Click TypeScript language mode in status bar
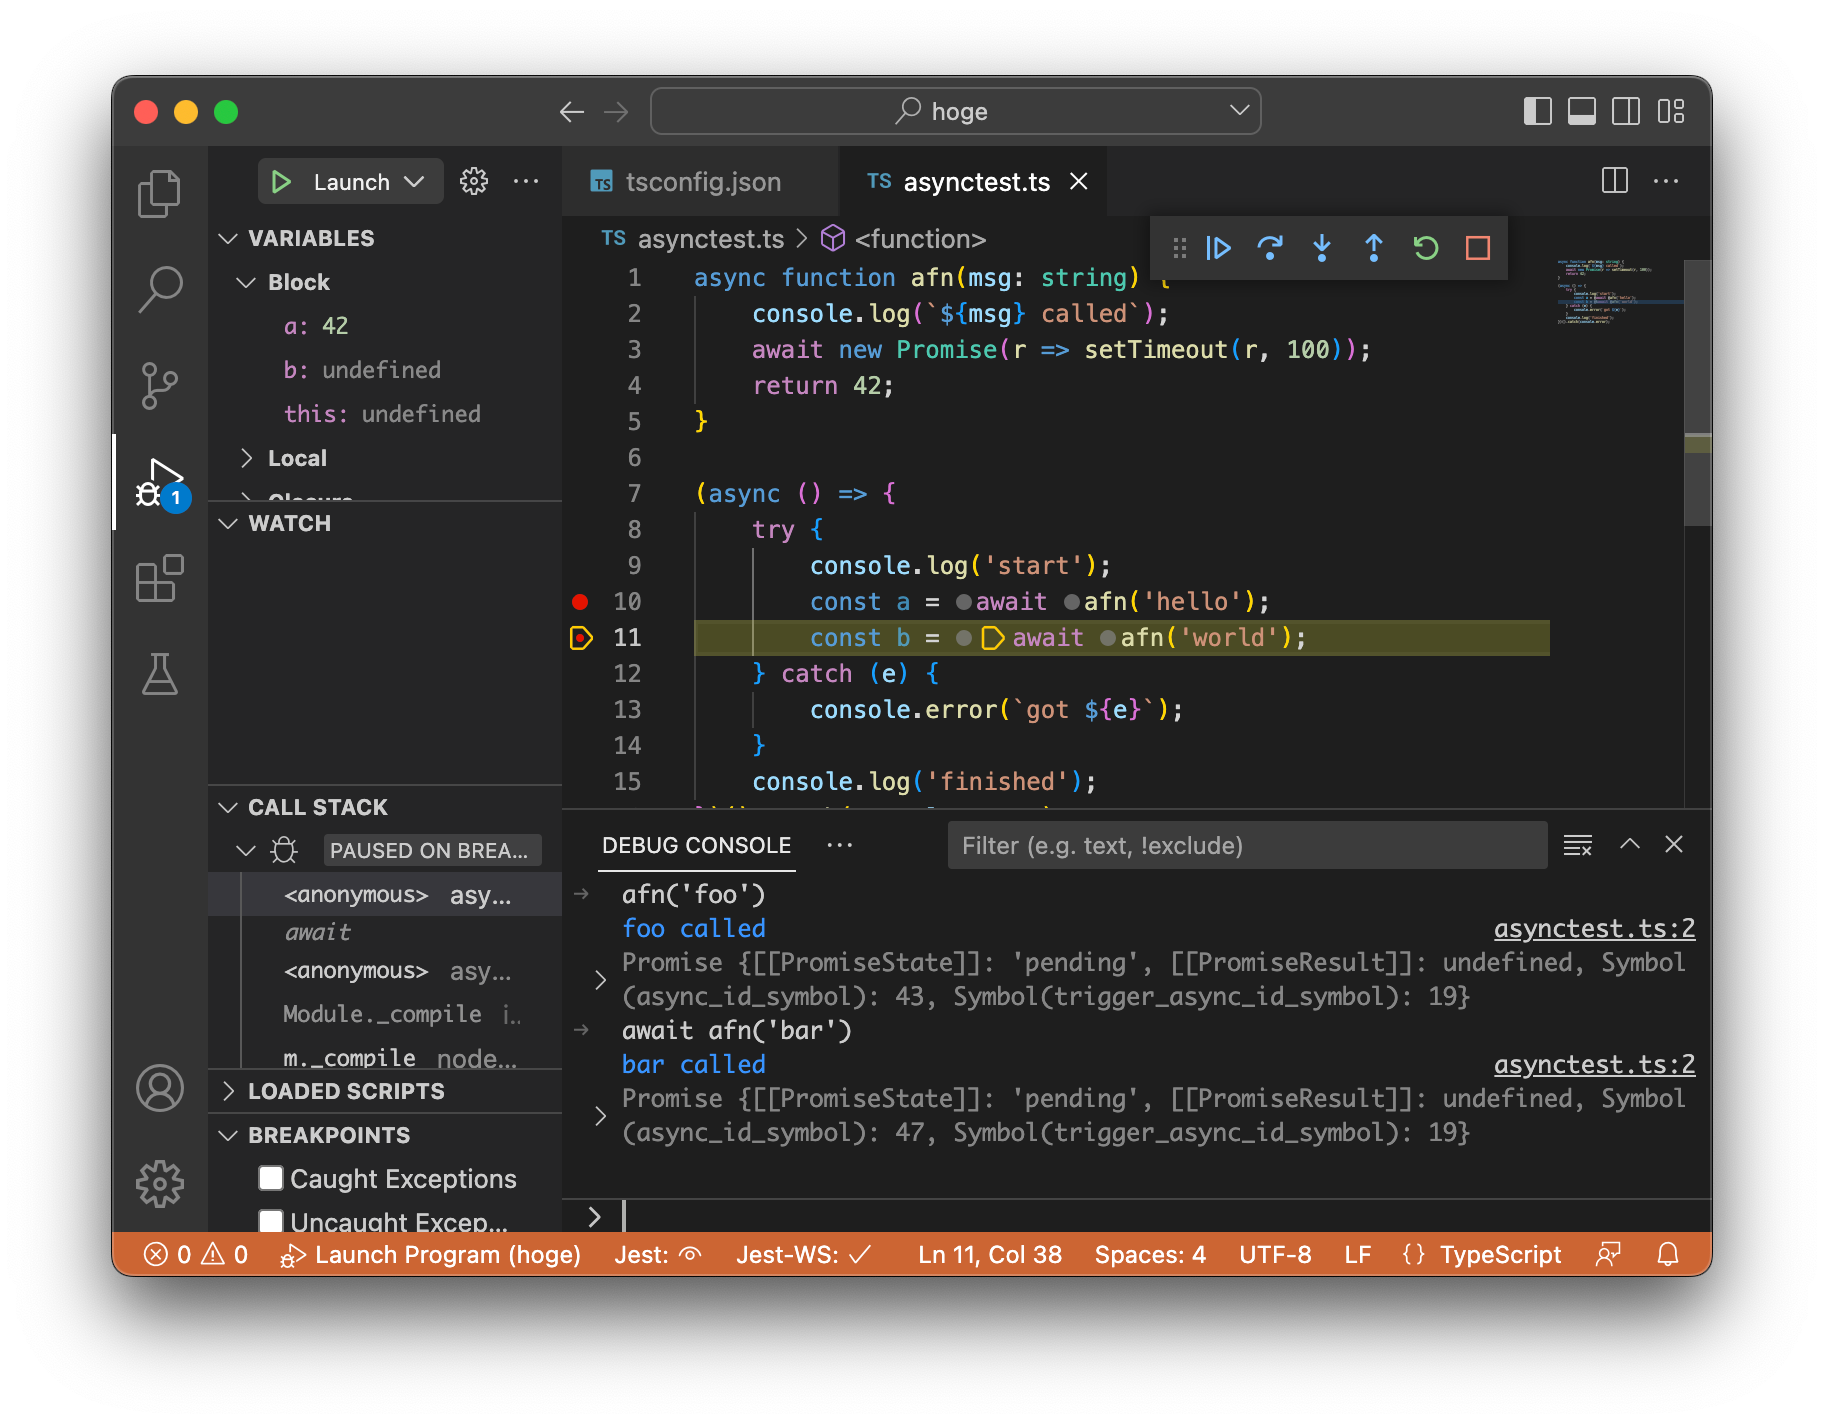Screen dimensions: 1824x1424 [1499, 1255]
